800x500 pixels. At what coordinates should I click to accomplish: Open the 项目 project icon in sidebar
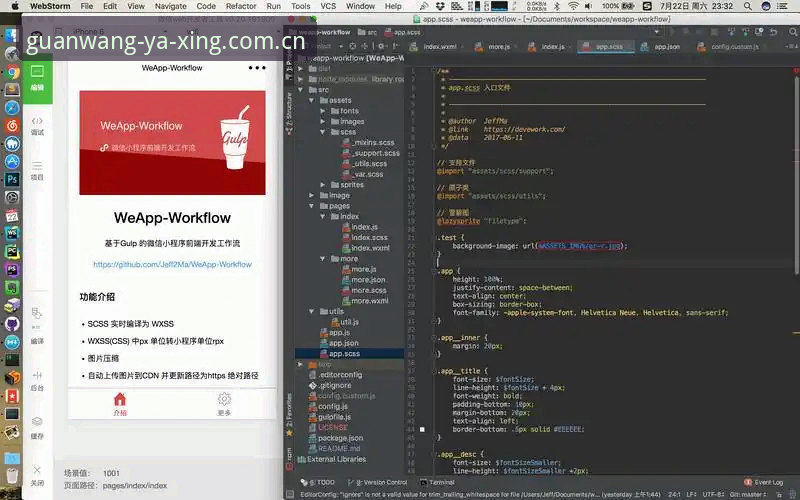point(37,171)
